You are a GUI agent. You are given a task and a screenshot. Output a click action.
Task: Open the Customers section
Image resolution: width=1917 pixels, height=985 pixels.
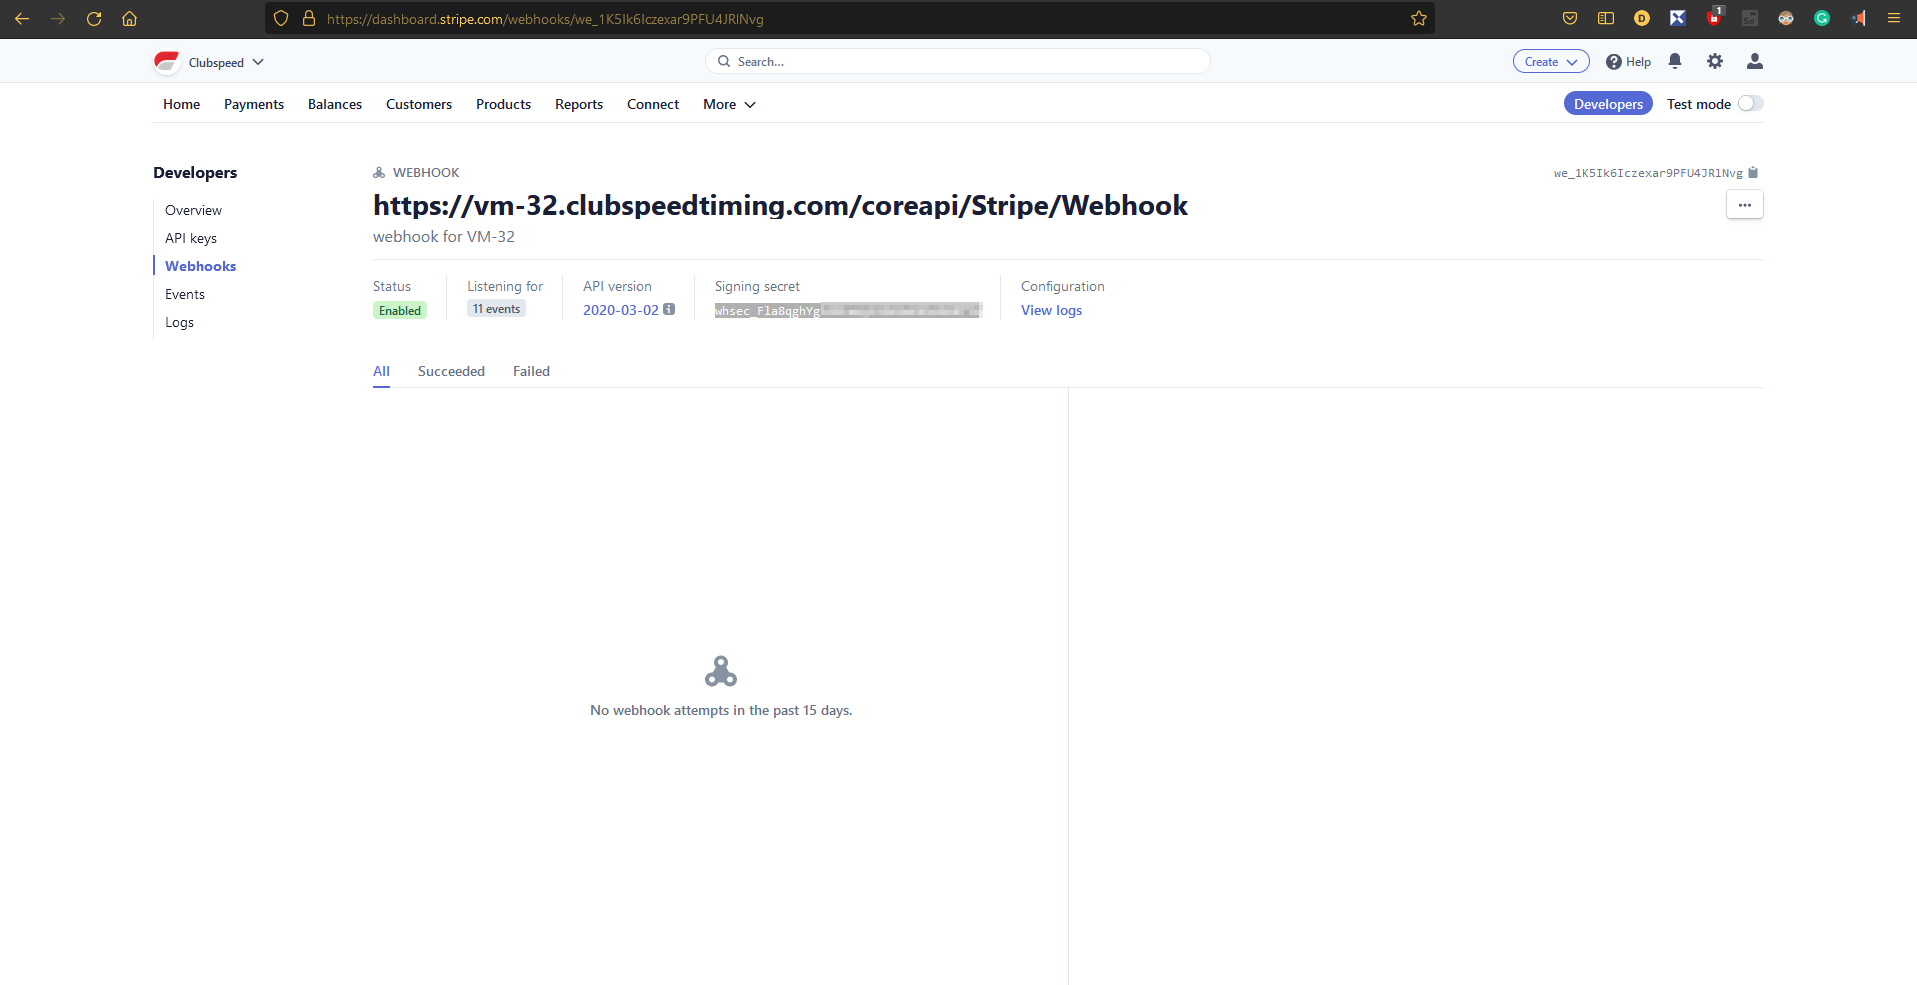coord(419,104)
